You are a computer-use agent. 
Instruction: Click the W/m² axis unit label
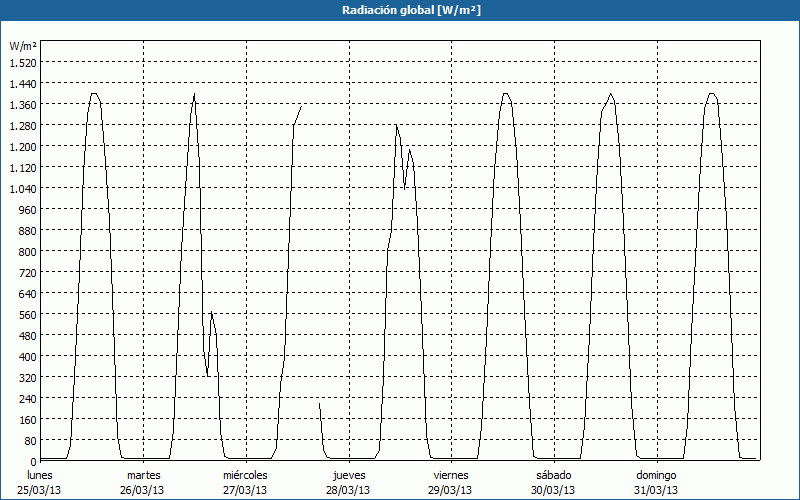pos(23,46)
